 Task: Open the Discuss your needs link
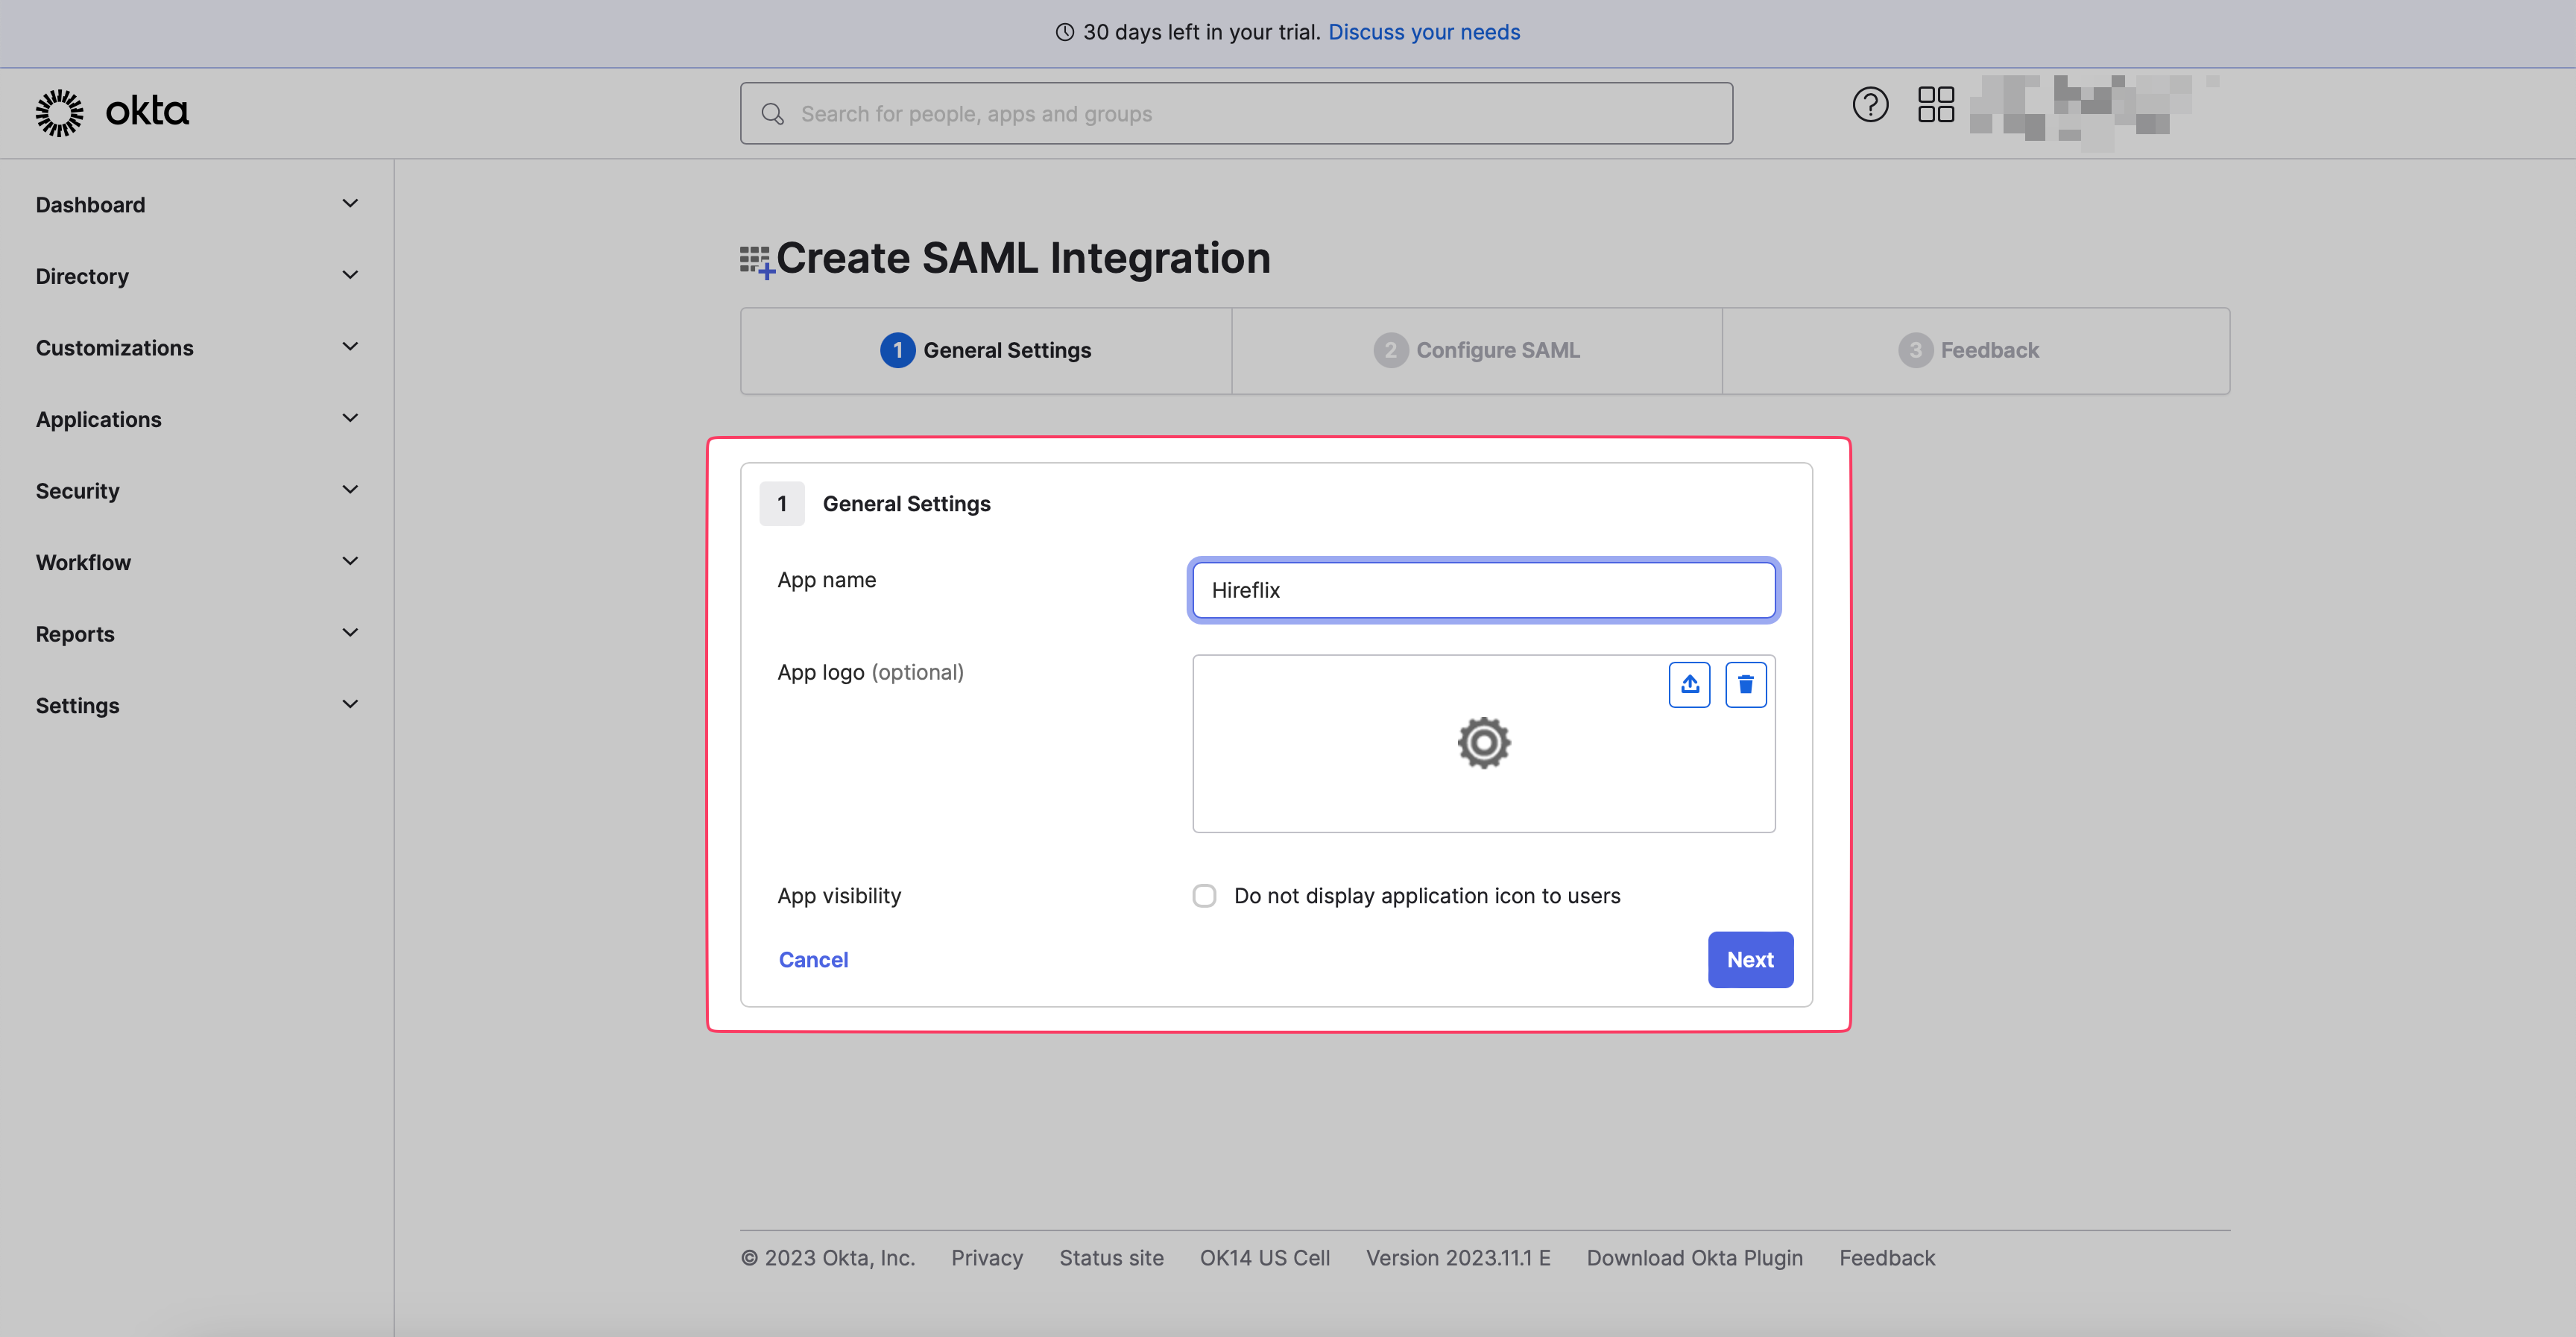click(x=1424, y=32)
